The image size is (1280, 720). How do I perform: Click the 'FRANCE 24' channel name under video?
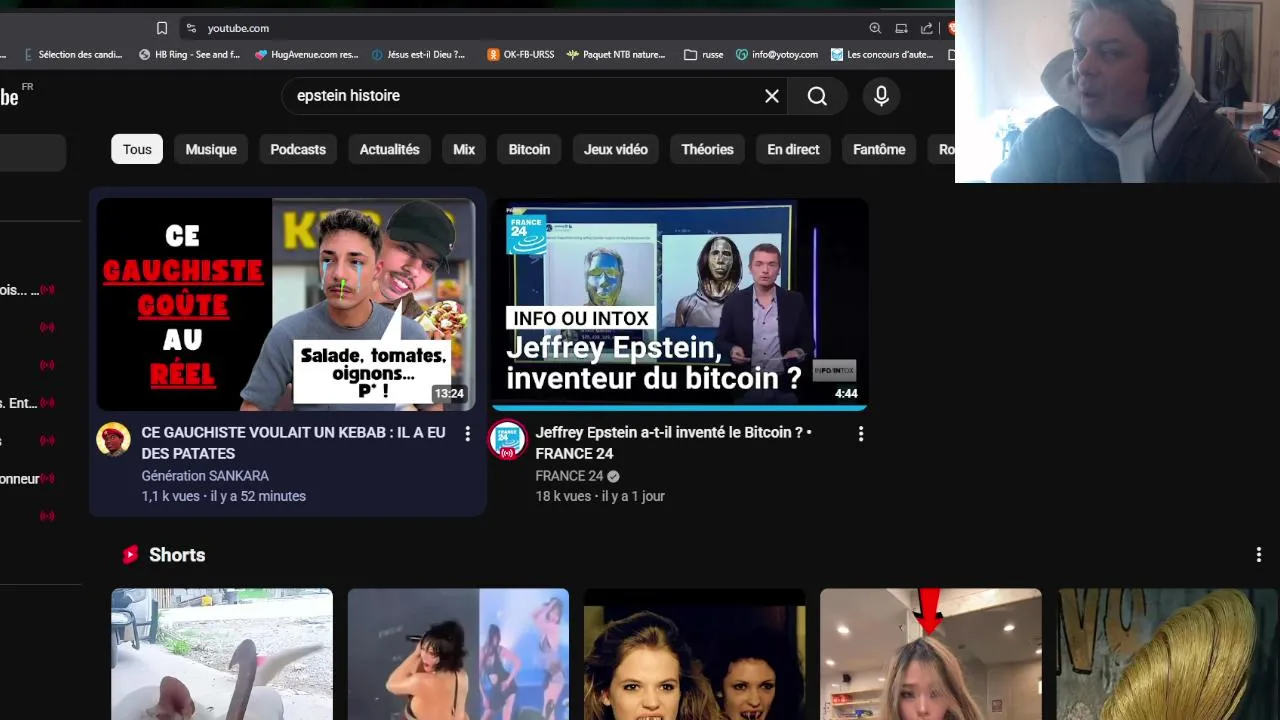click(x=569, y=476)
